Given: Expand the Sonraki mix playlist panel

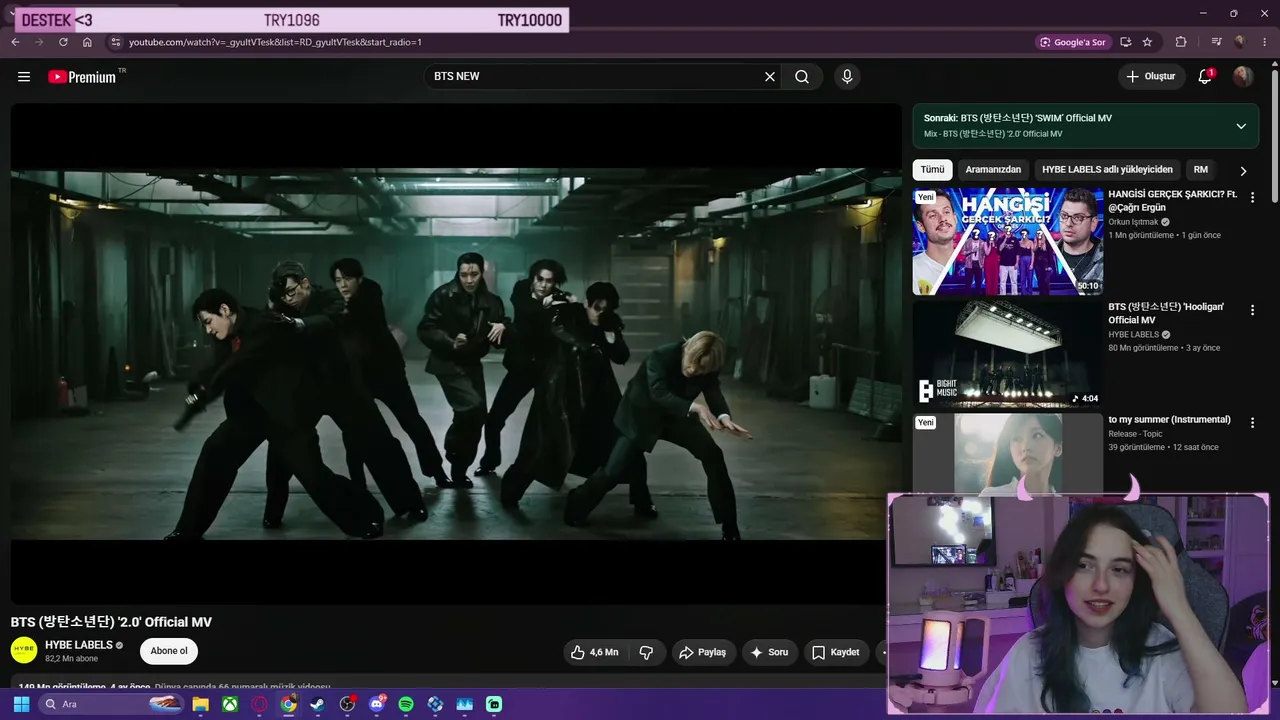Looking at the screenshot, I should [1241, 126].
